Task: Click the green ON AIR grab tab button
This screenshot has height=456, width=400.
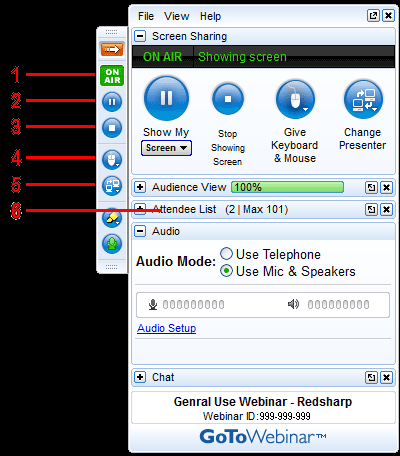Action: coord(112,76)
